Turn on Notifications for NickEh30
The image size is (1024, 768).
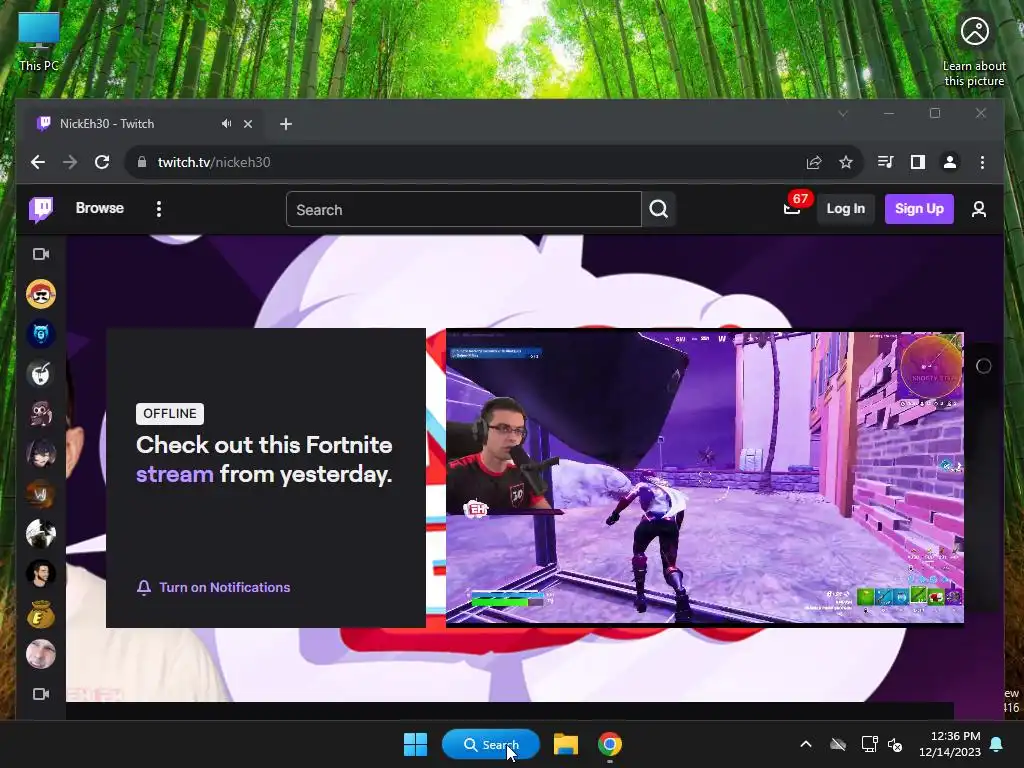click(214, 587)
